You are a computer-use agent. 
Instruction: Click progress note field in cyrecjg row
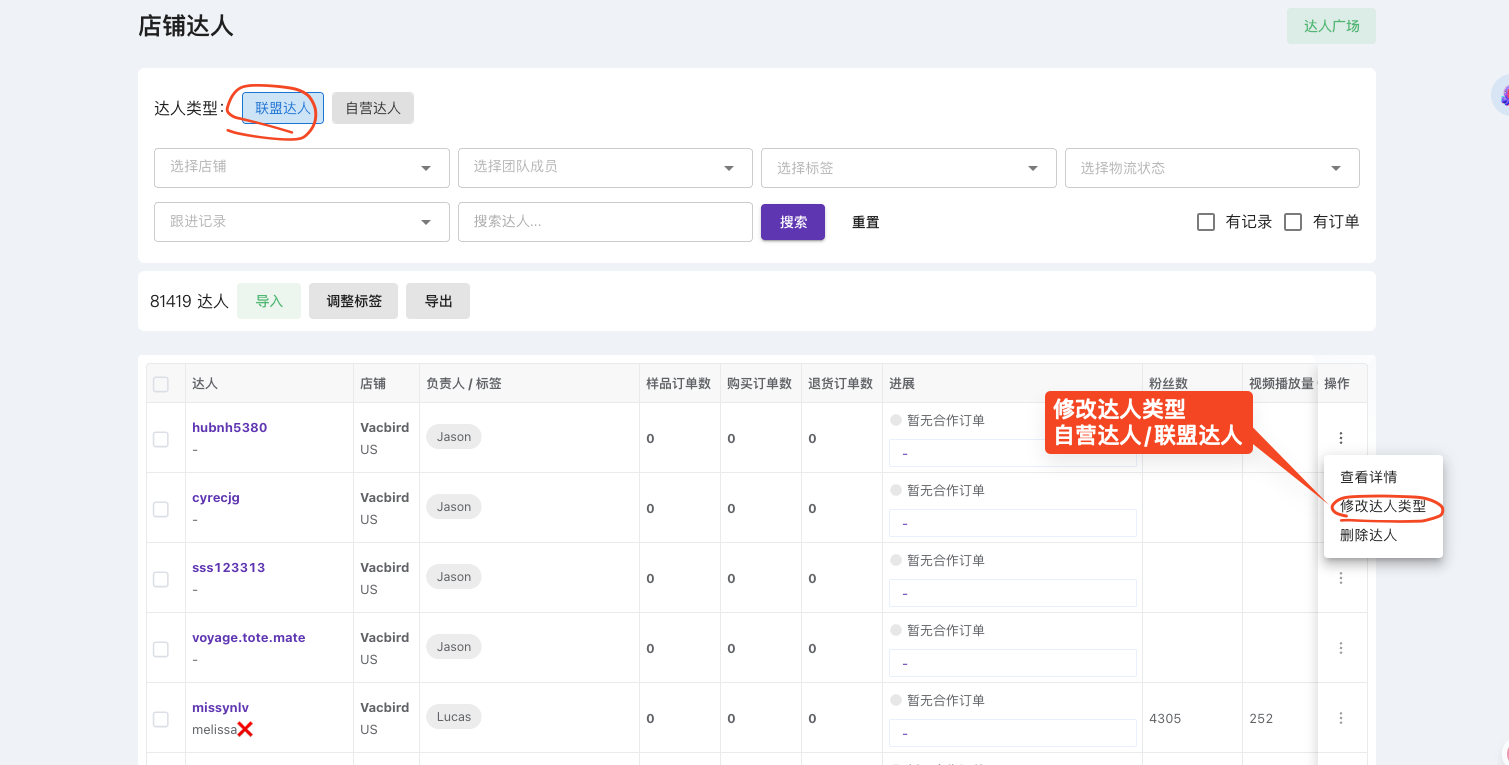(x=1013, y=523)
